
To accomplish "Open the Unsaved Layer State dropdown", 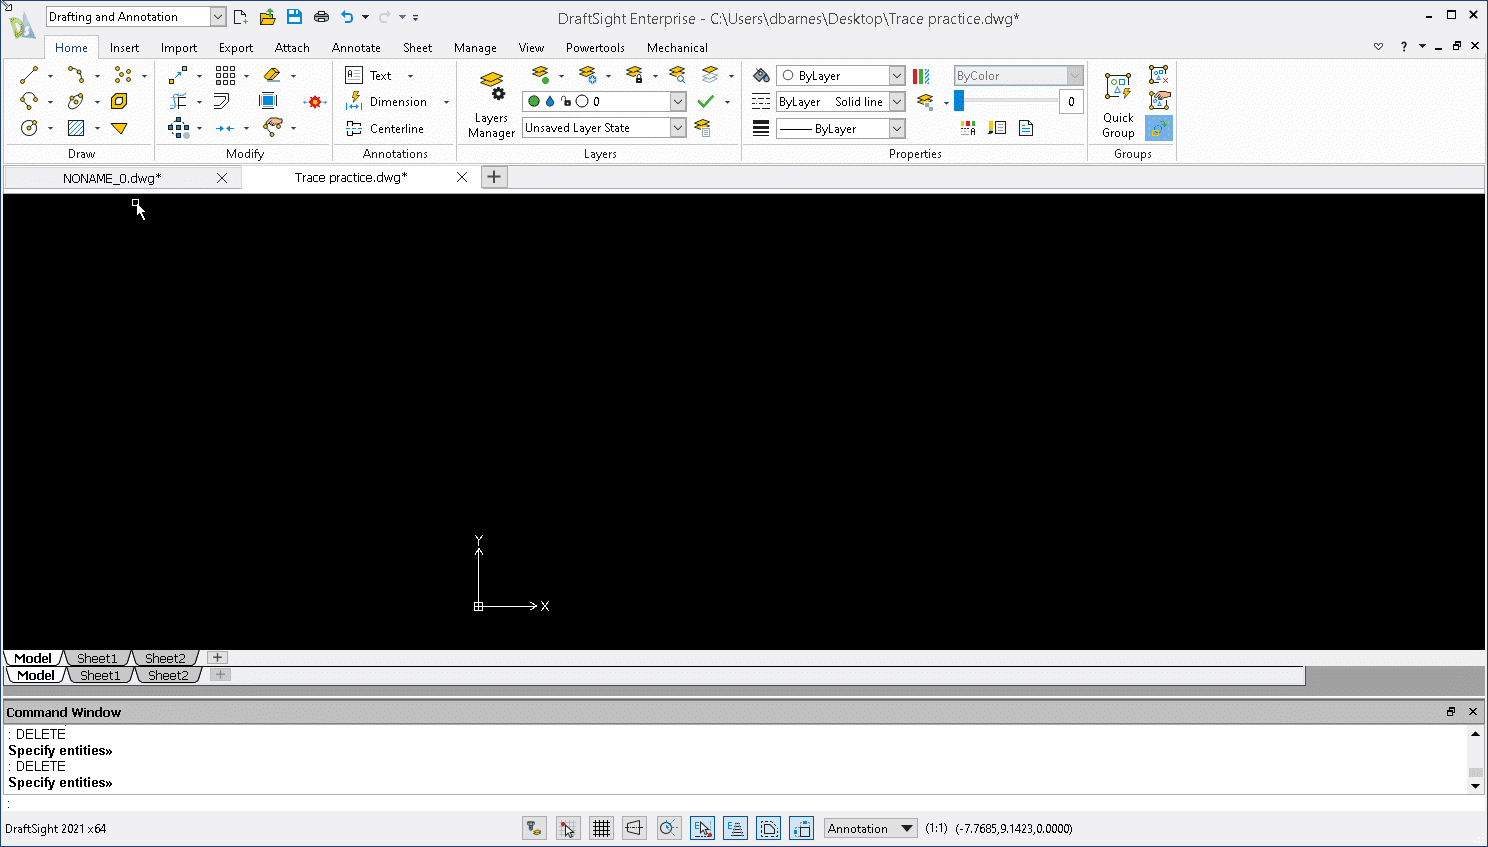I will coord(604,128).
